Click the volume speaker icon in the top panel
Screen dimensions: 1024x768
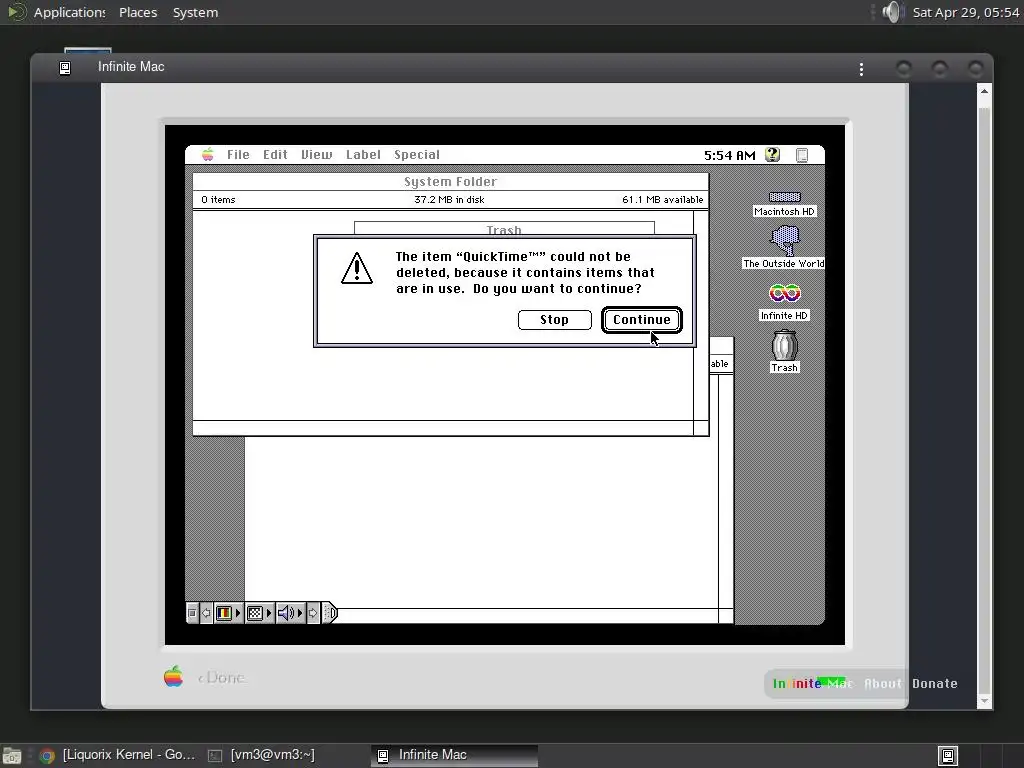tap(891, 12)
